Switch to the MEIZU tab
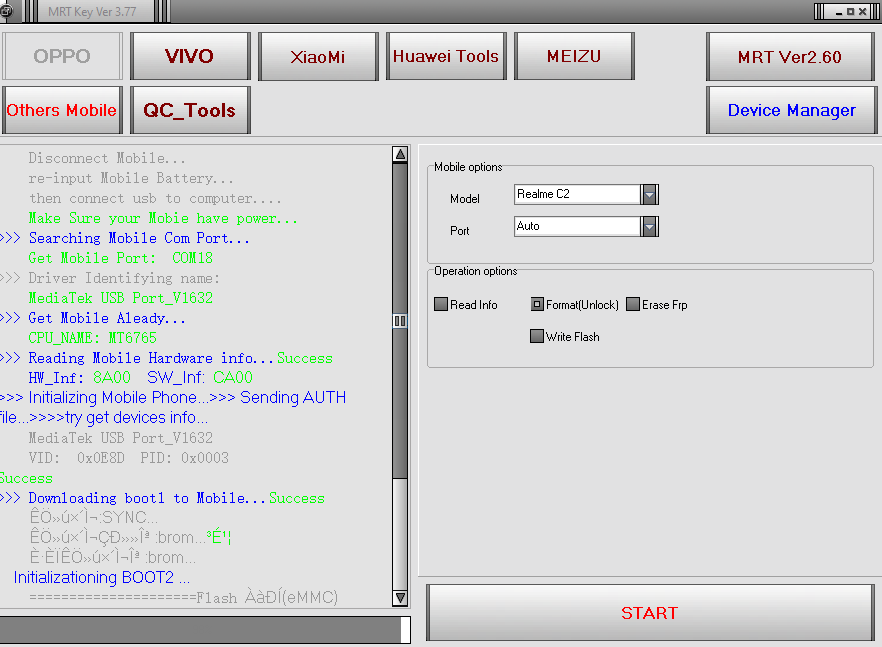882x647 pixels. [574, 56]
